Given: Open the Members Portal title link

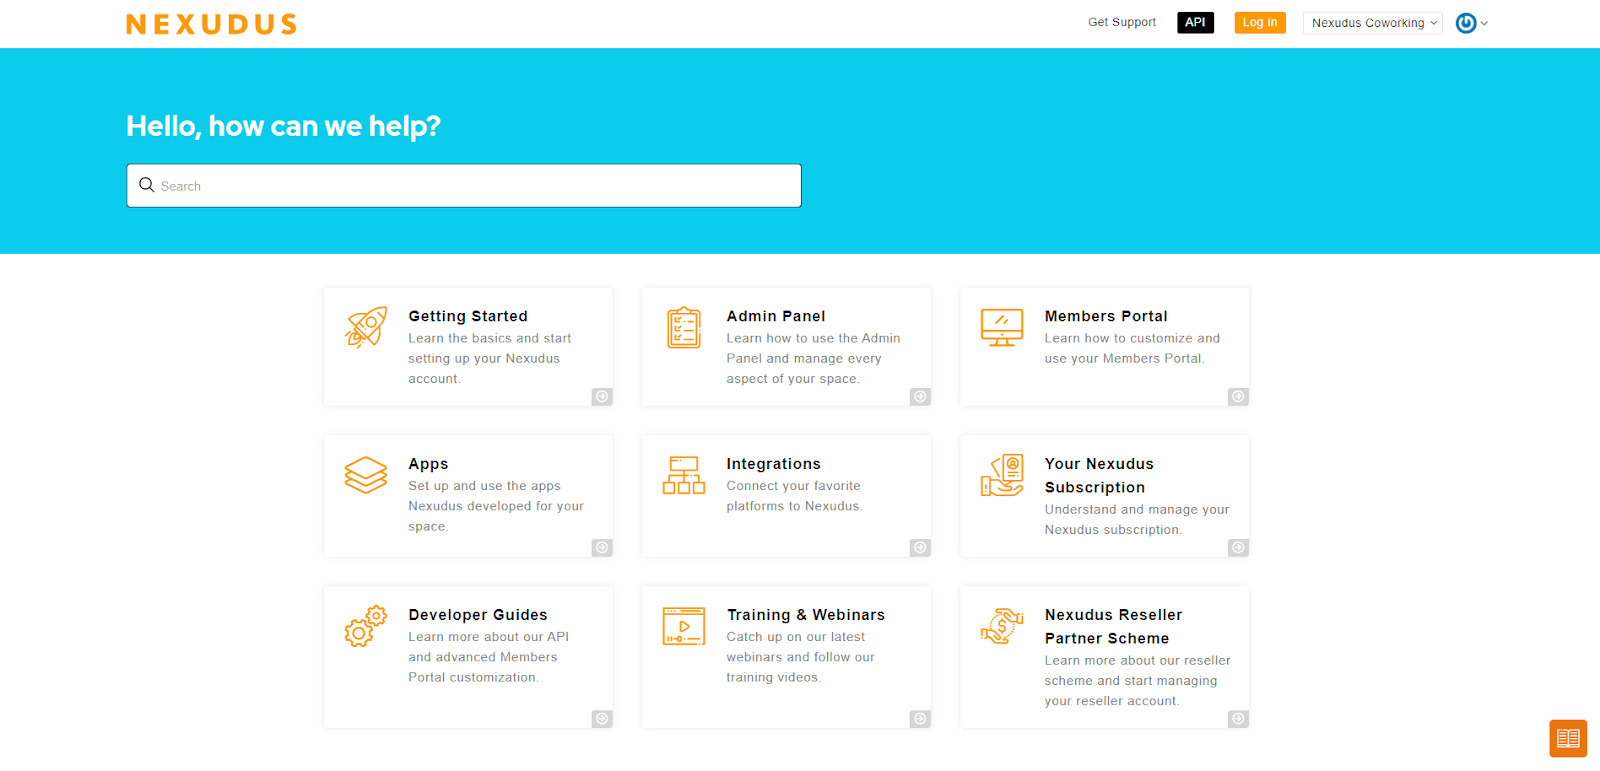Looking at the screenshot, I should [x=1106, y=316].
